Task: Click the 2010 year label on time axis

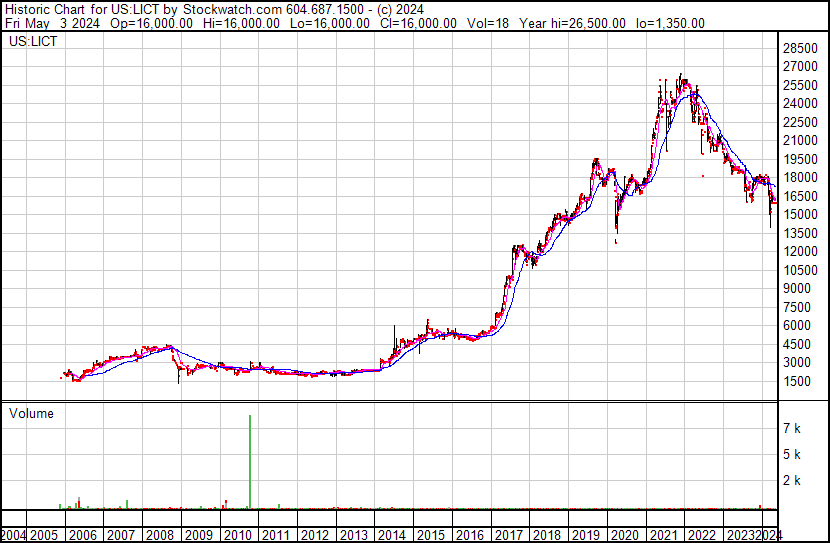Action: [x=238, y=535]
